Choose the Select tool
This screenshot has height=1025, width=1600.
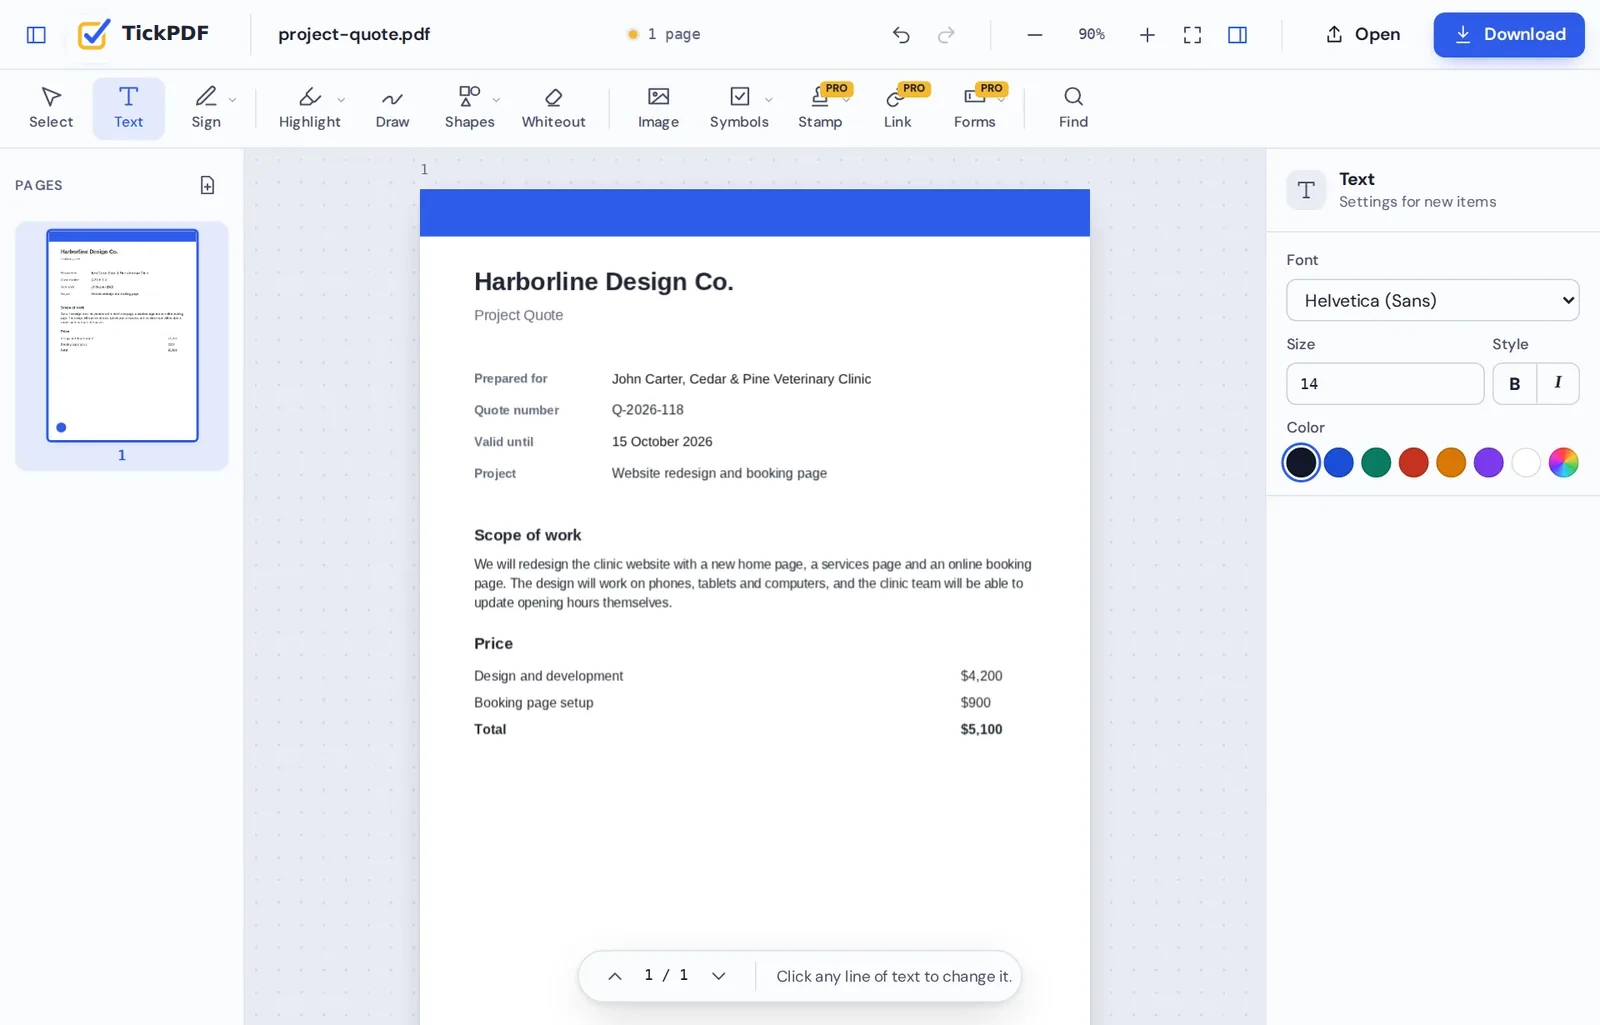51,108
